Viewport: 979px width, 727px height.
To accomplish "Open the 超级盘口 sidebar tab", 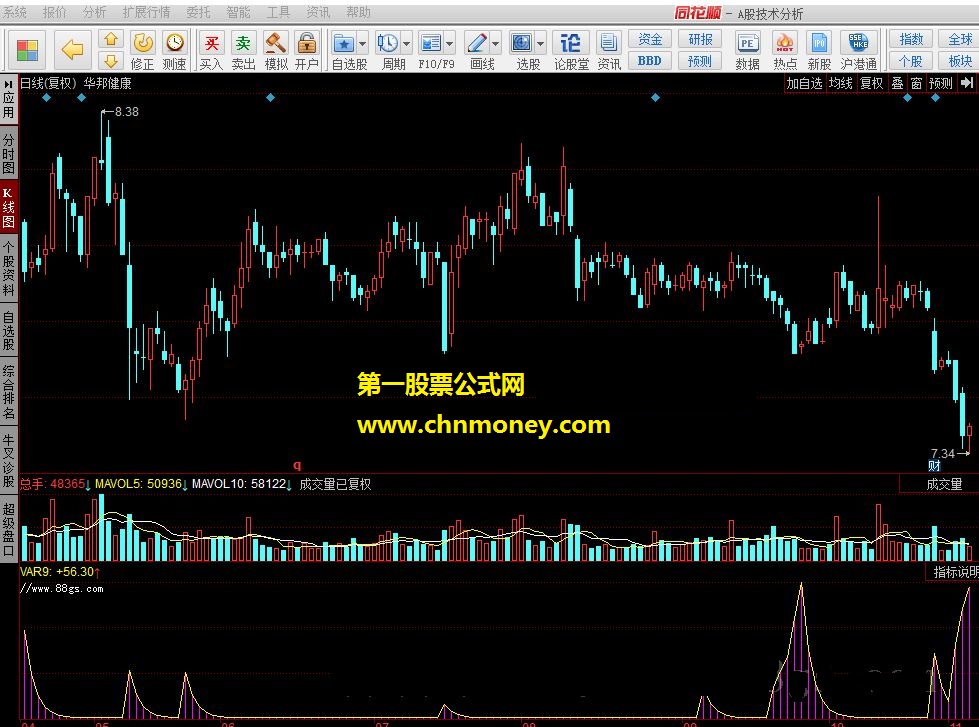I will (8, 530).
